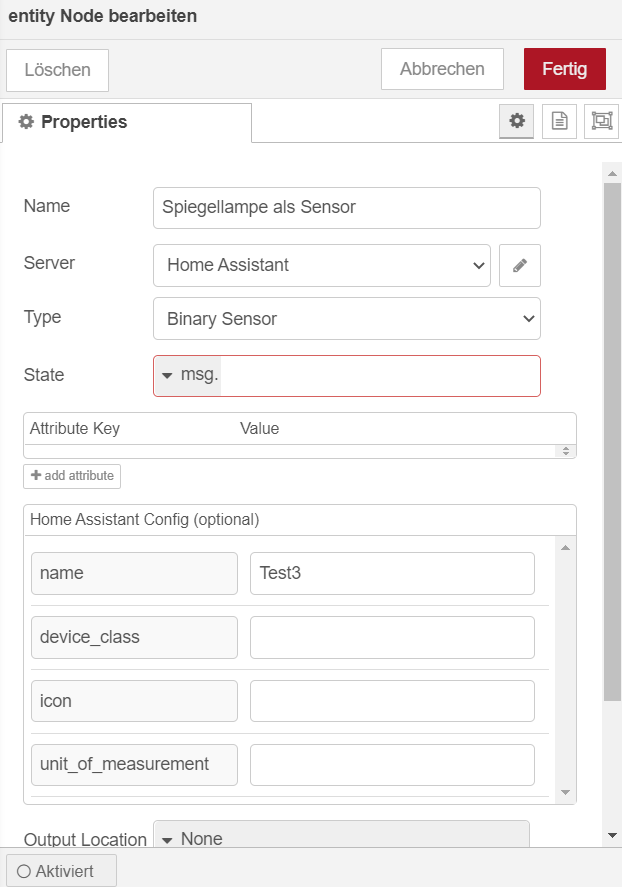Click the device_class value field
Image resolution: width=622 pixels, height=887 pixels.
[x=392, y=638]
